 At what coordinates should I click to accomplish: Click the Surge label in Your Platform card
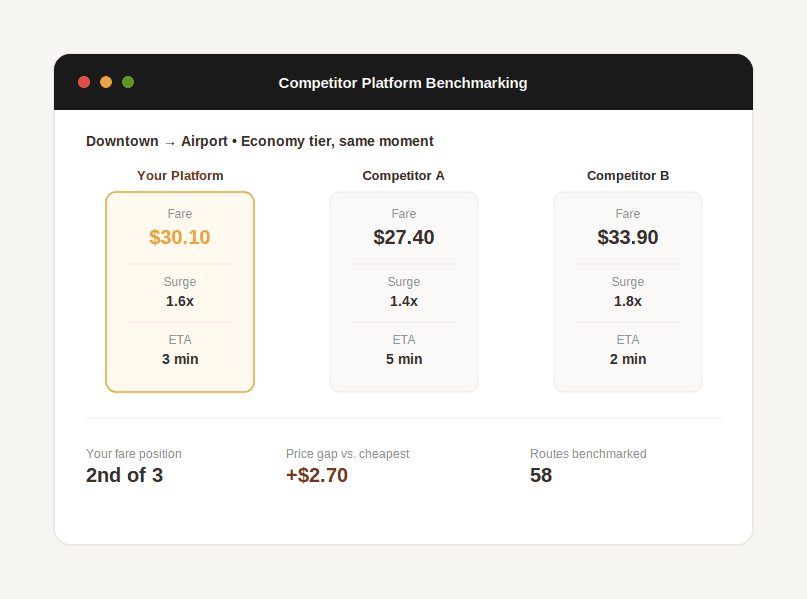click(180, 282)
